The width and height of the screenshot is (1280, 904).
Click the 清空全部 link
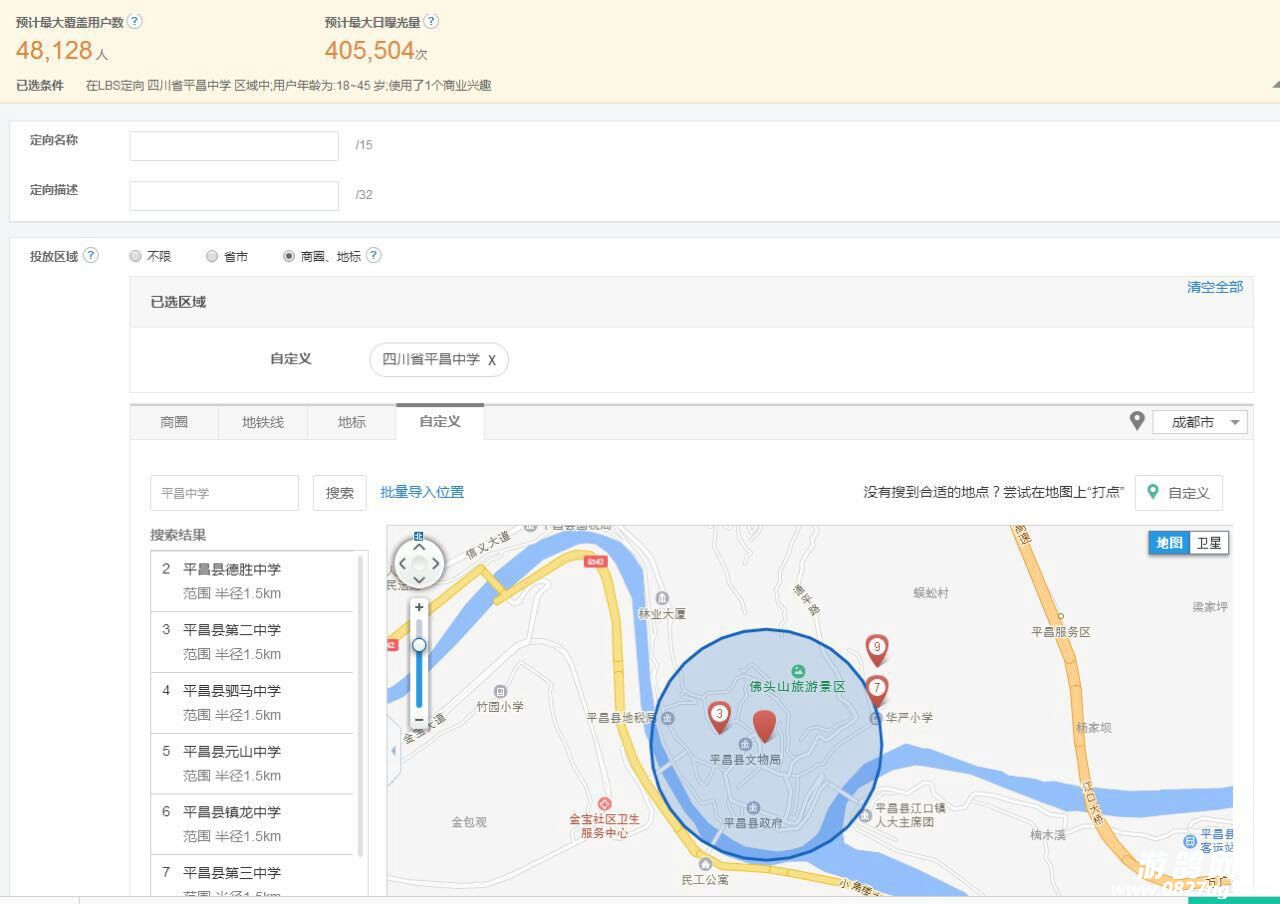(x=1215, y=287)
